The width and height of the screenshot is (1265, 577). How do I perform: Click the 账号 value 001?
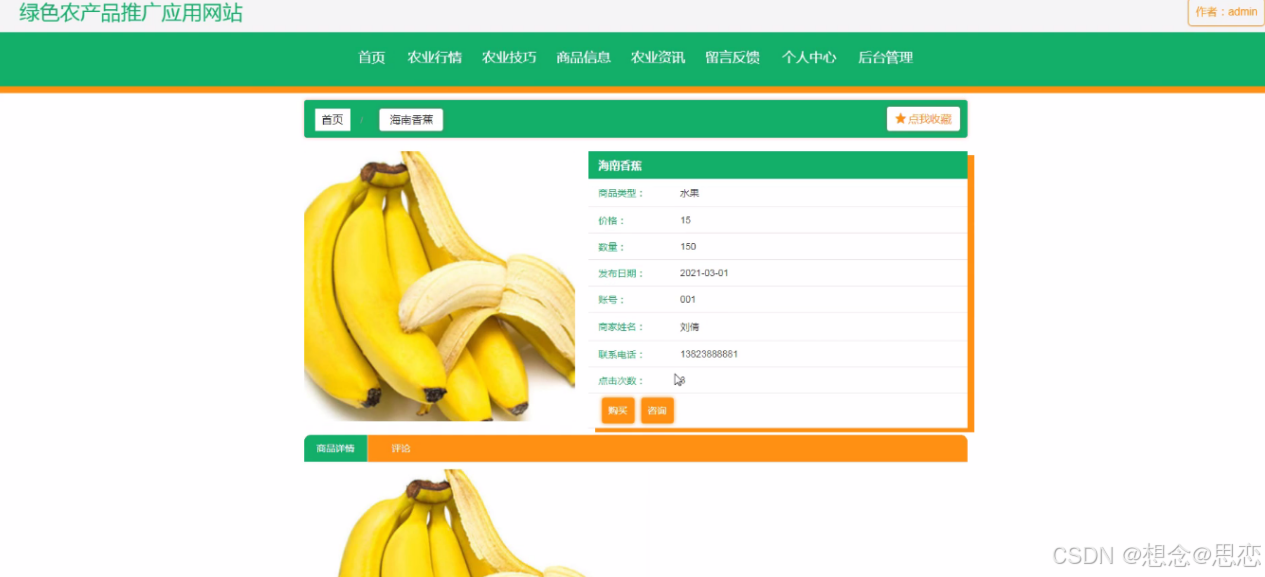click(687, 299)
